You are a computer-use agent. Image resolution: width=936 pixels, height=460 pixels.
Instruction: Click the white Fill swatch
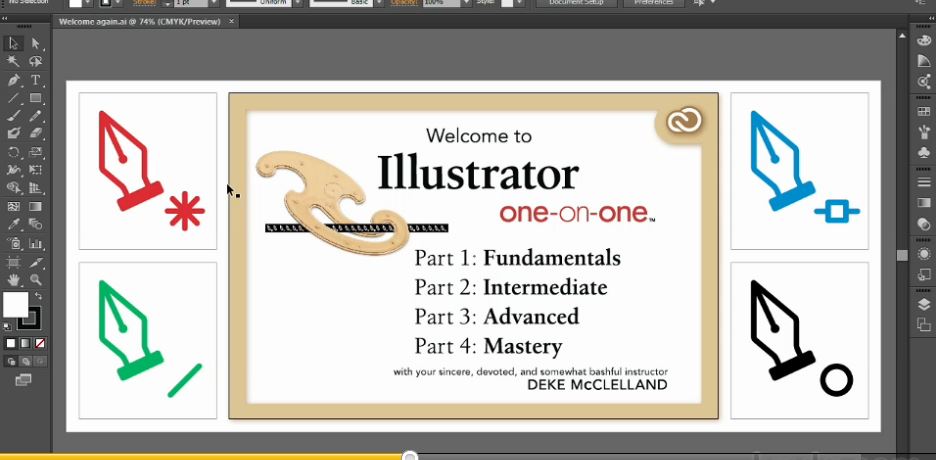pos(16,305)
